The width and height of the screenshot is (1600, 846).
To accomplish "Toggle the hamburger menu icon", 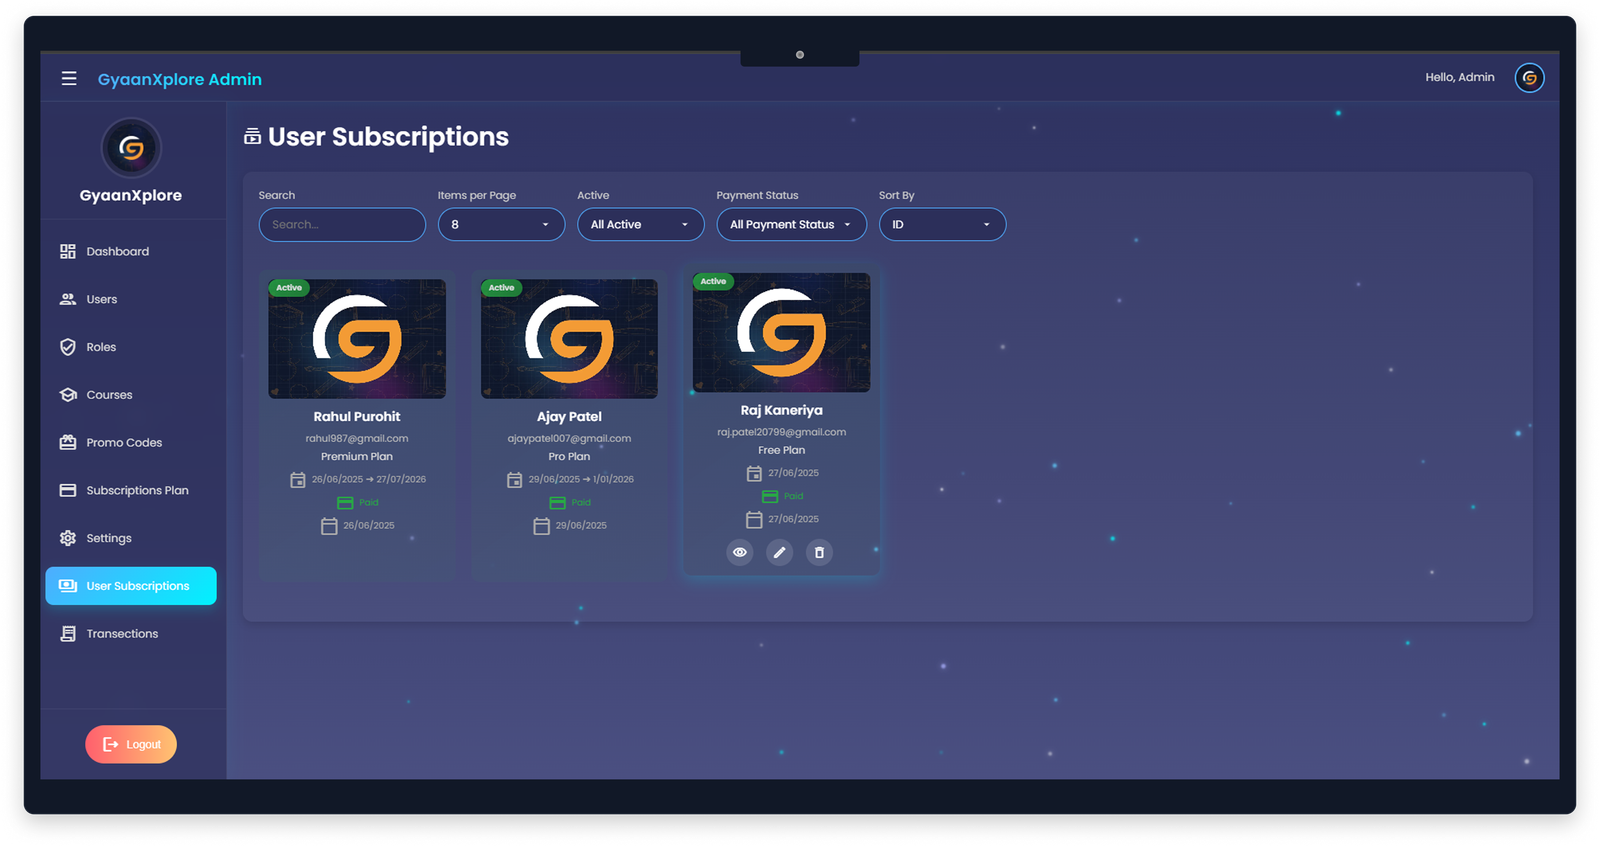I will click(69, 78).
